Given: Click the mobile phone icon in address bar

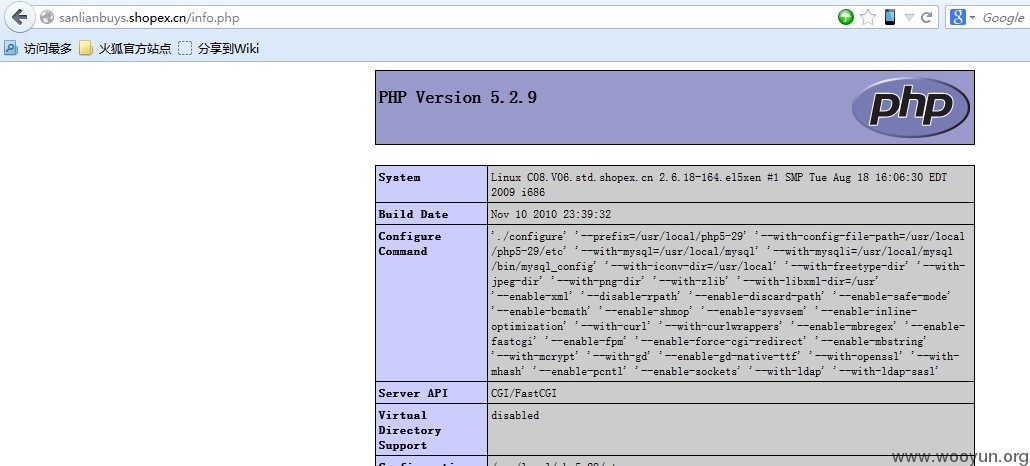Looking at the screenshot, I should (x=889, y=18).
